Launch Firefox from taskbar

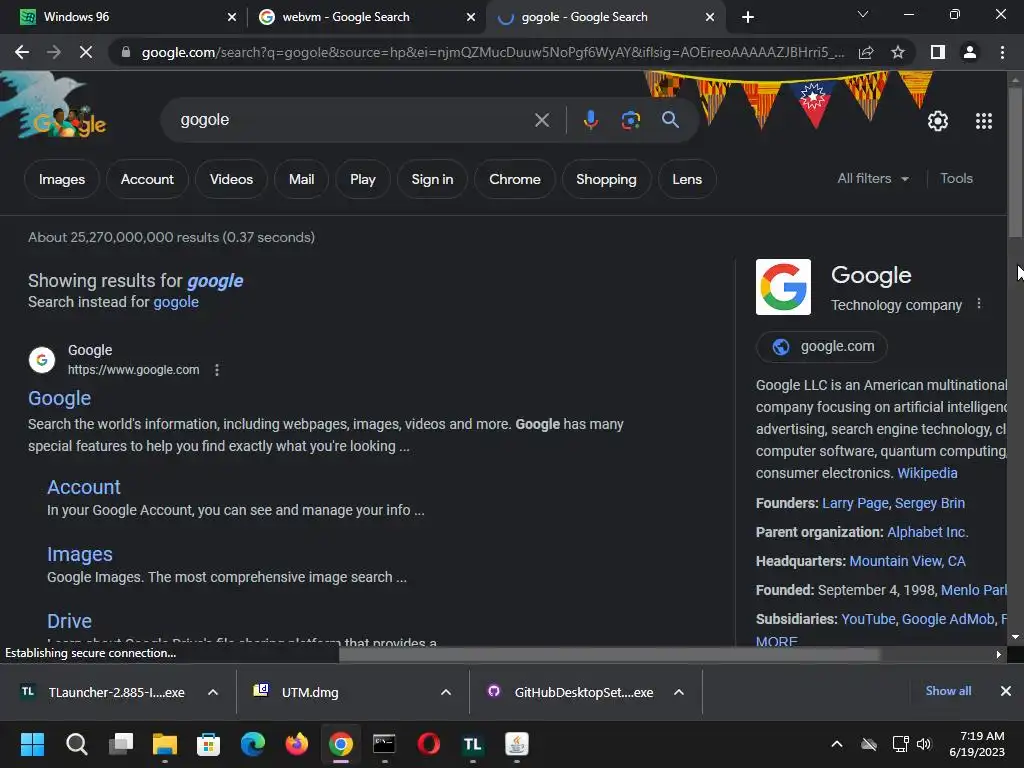coord(296,744)
